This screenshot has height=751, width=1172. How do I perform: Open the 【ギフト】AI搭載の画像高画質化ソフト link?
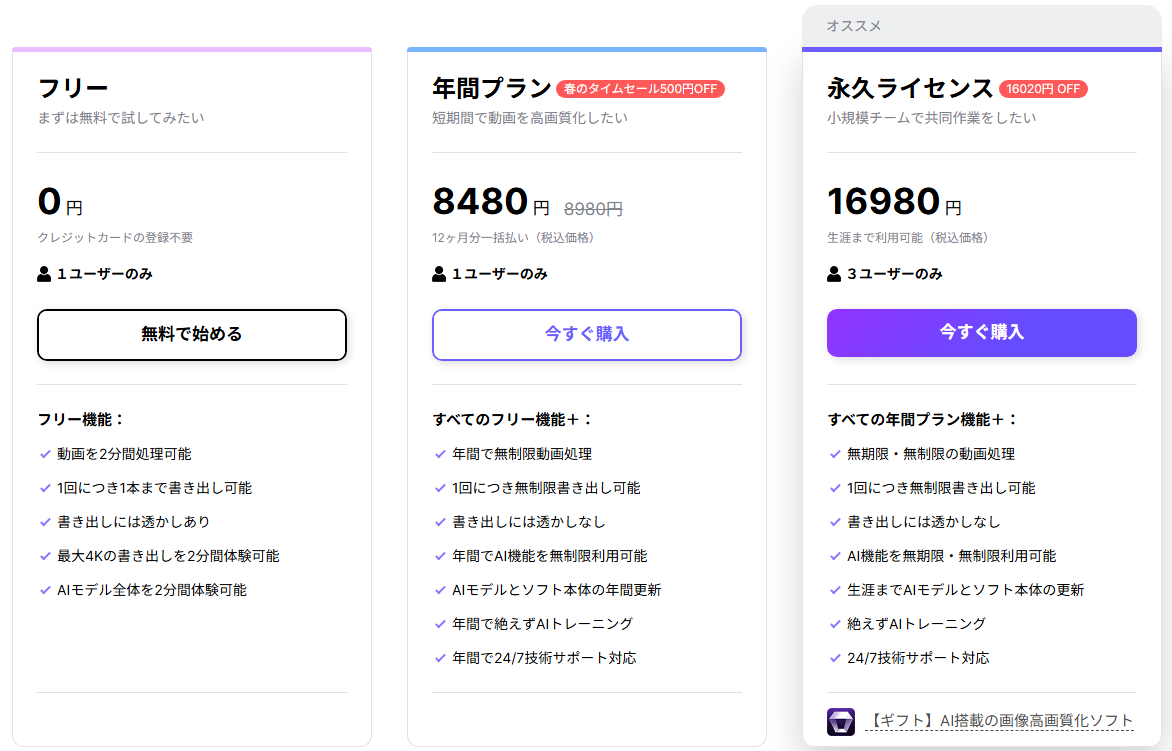[x=999, y=721]
